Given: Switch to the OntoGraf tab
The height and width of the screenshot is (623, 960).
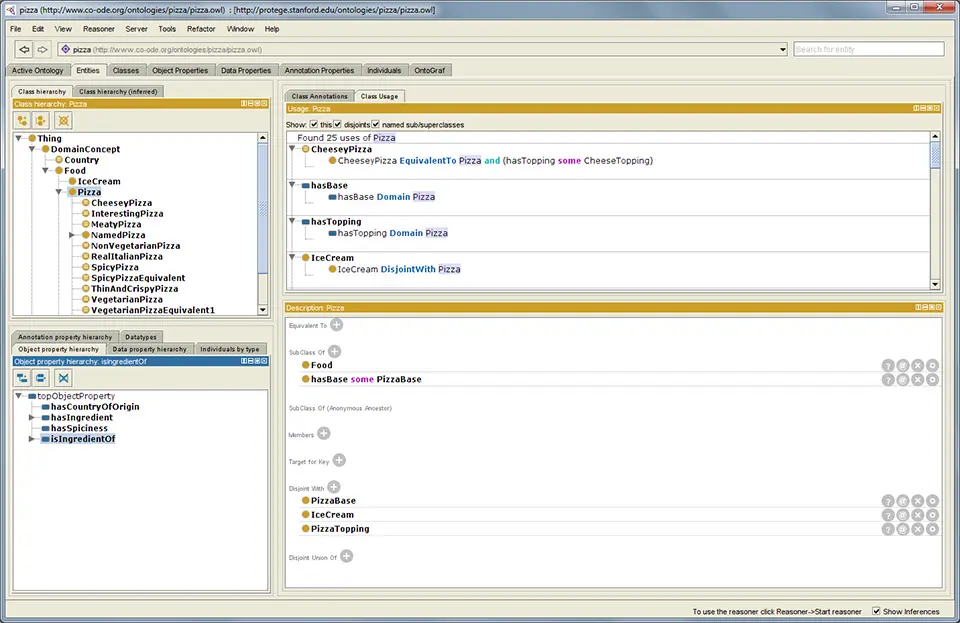Looking at the screenshot, I should [428, 70].
